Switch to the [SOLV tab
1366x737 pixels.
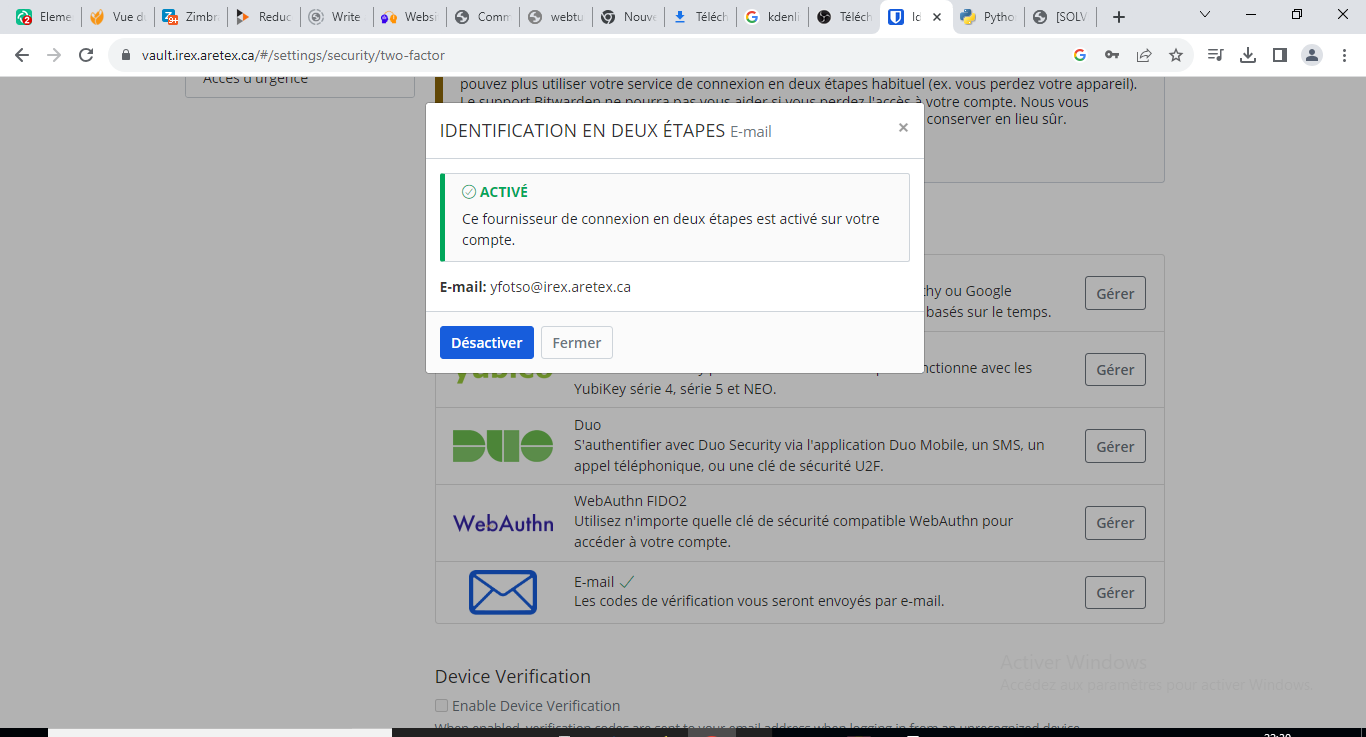(1063, 17)
